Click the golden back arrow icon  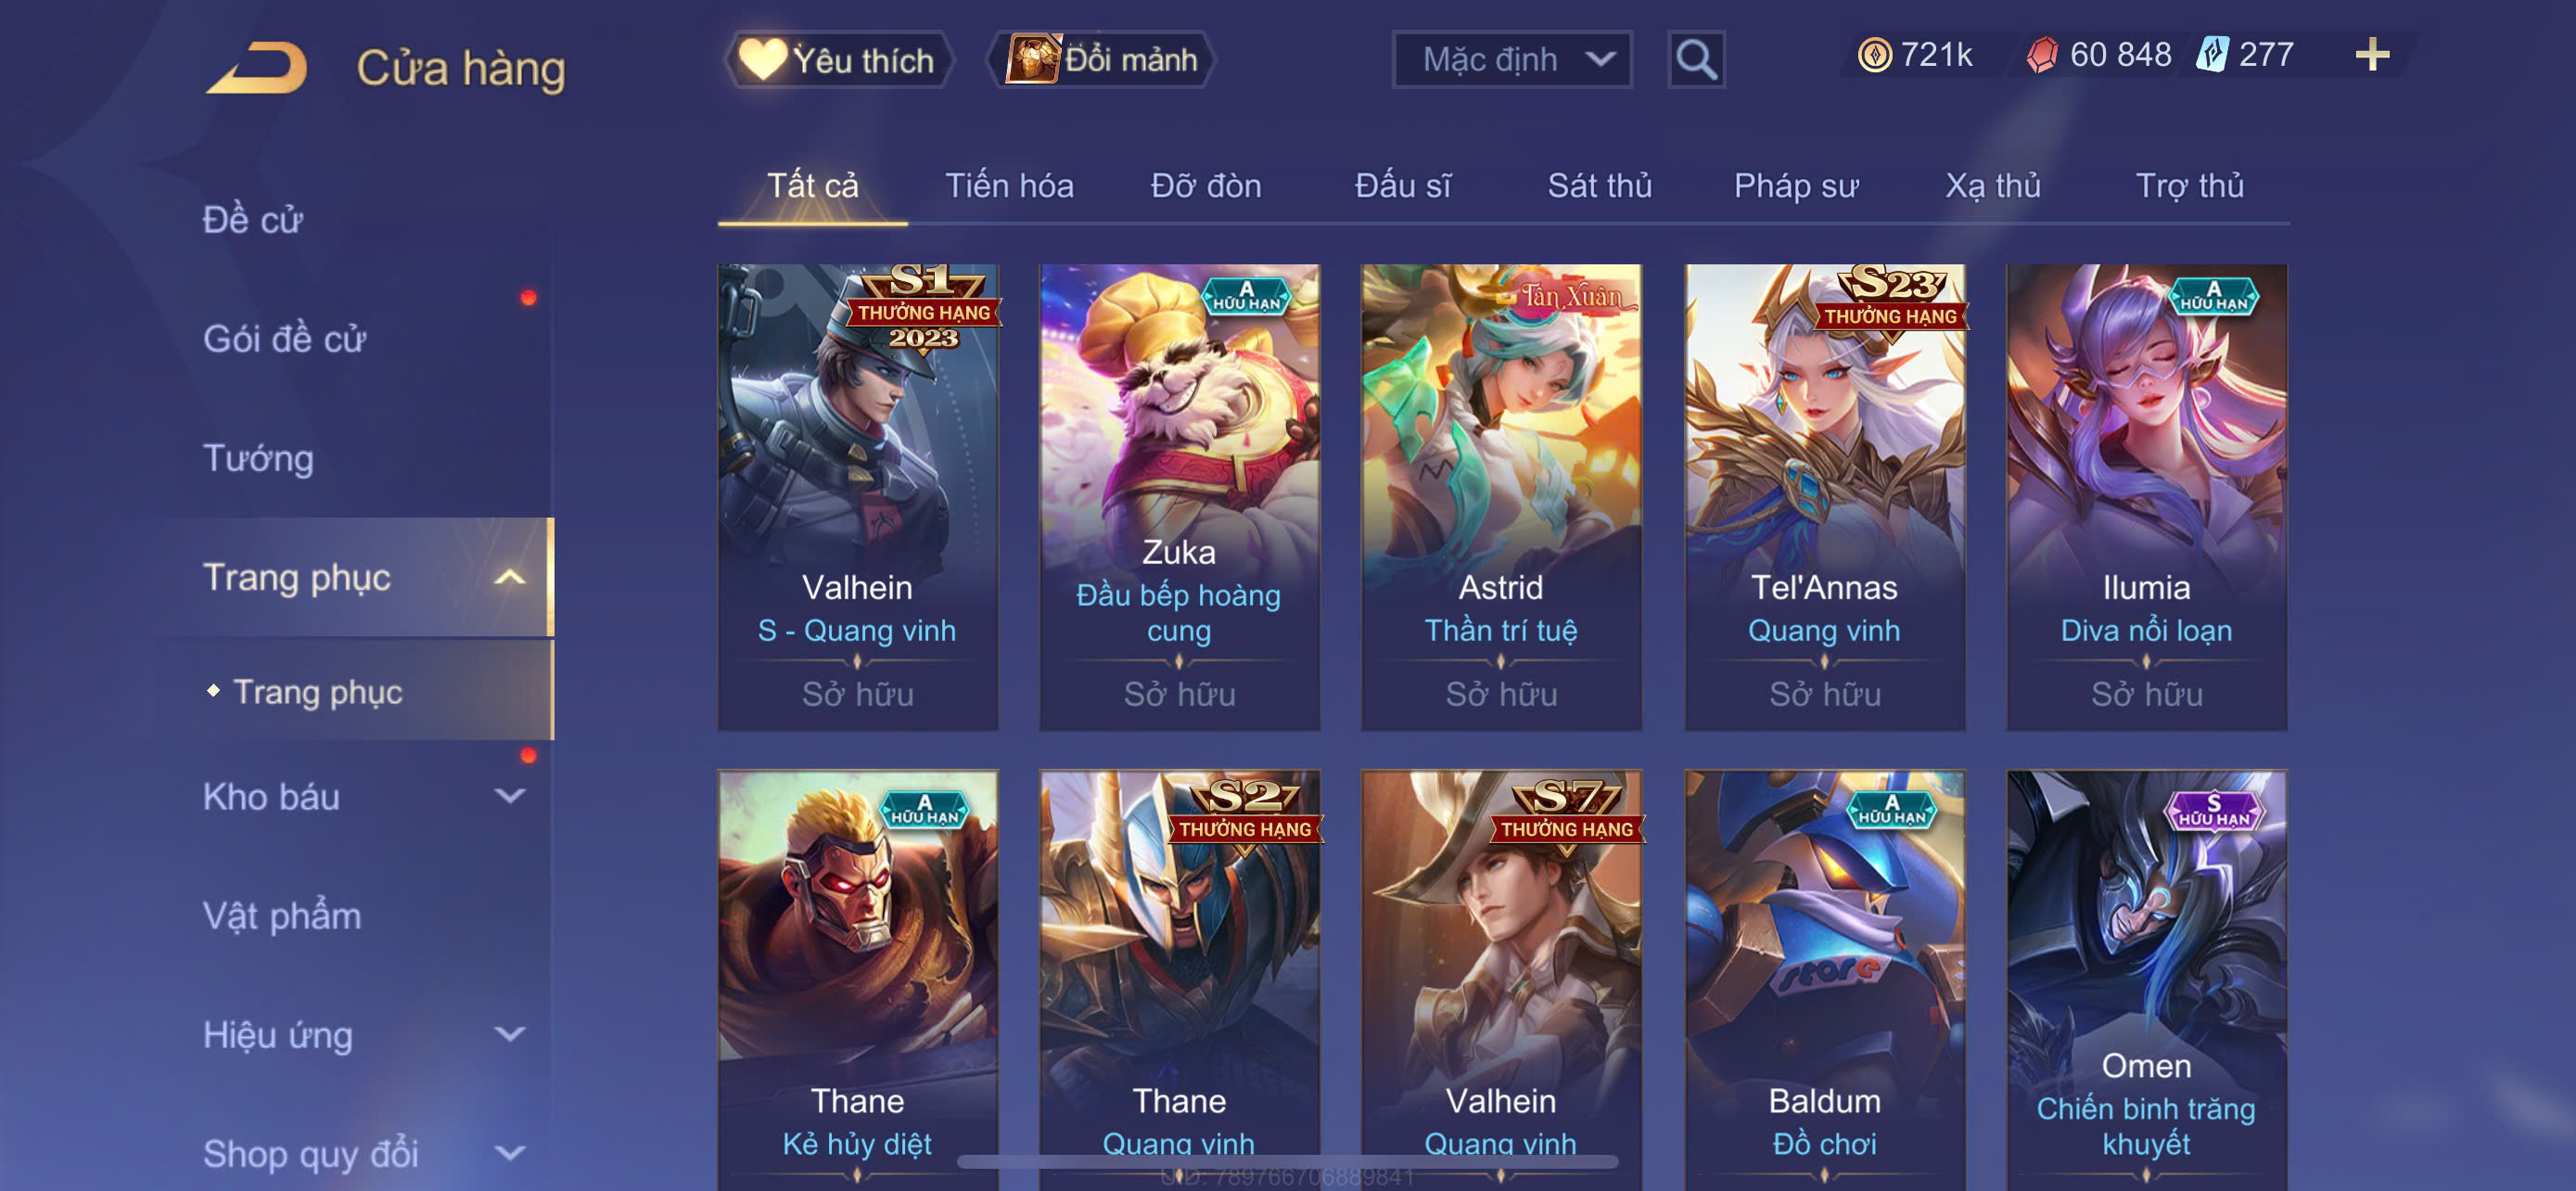(258, 67)
